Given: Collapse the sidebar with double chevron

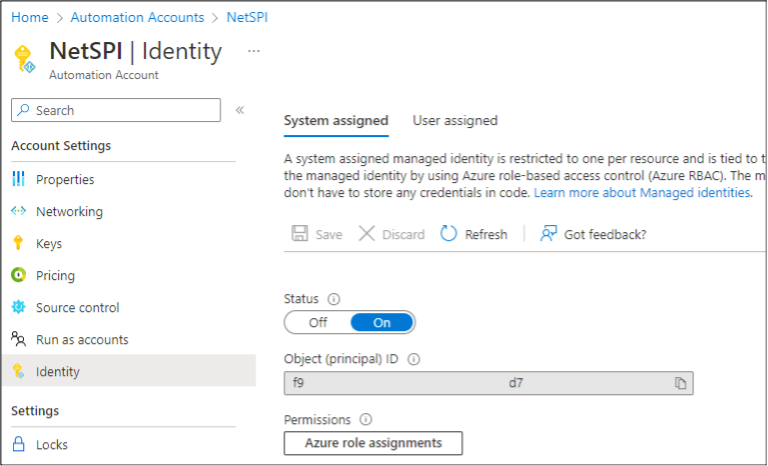Looking at the screenshot, I should pyautogui.click(x=240, y=110).
